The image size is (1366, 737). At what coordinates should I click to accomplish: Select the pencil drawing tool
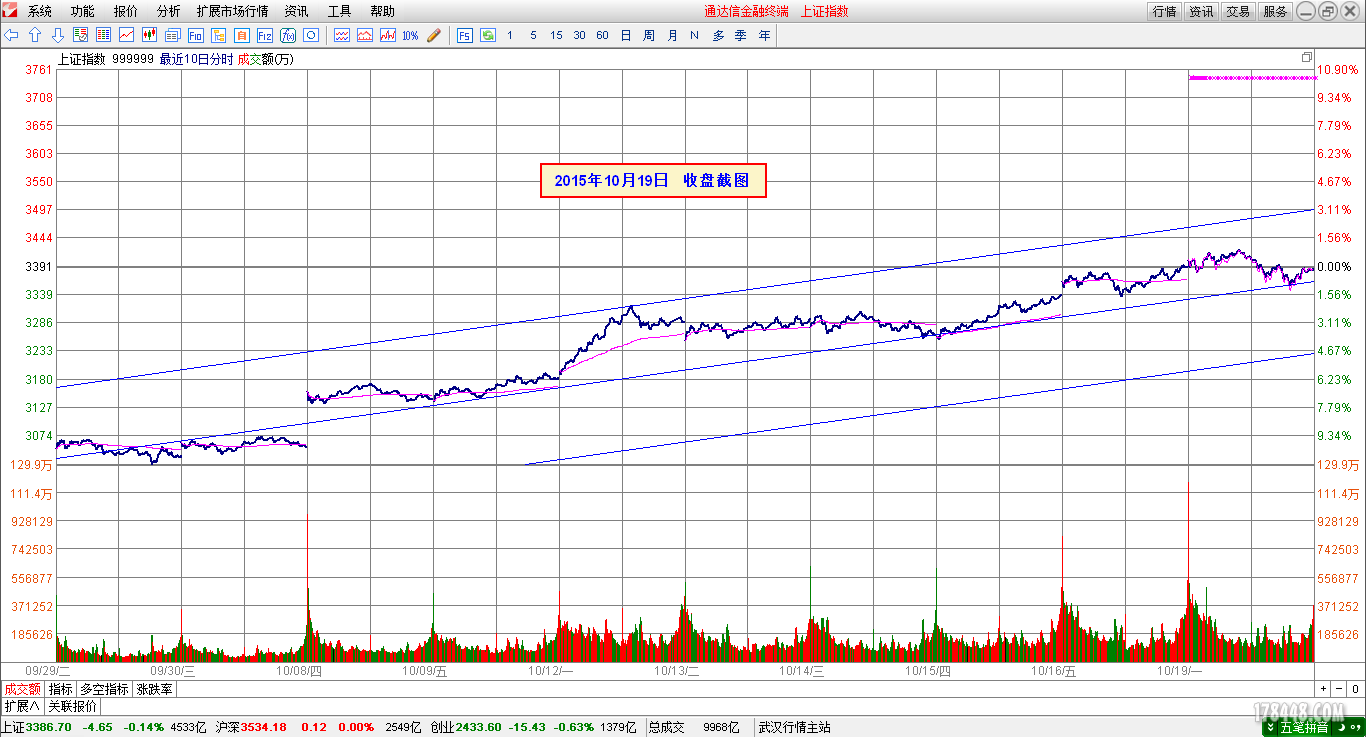point(433,35)
